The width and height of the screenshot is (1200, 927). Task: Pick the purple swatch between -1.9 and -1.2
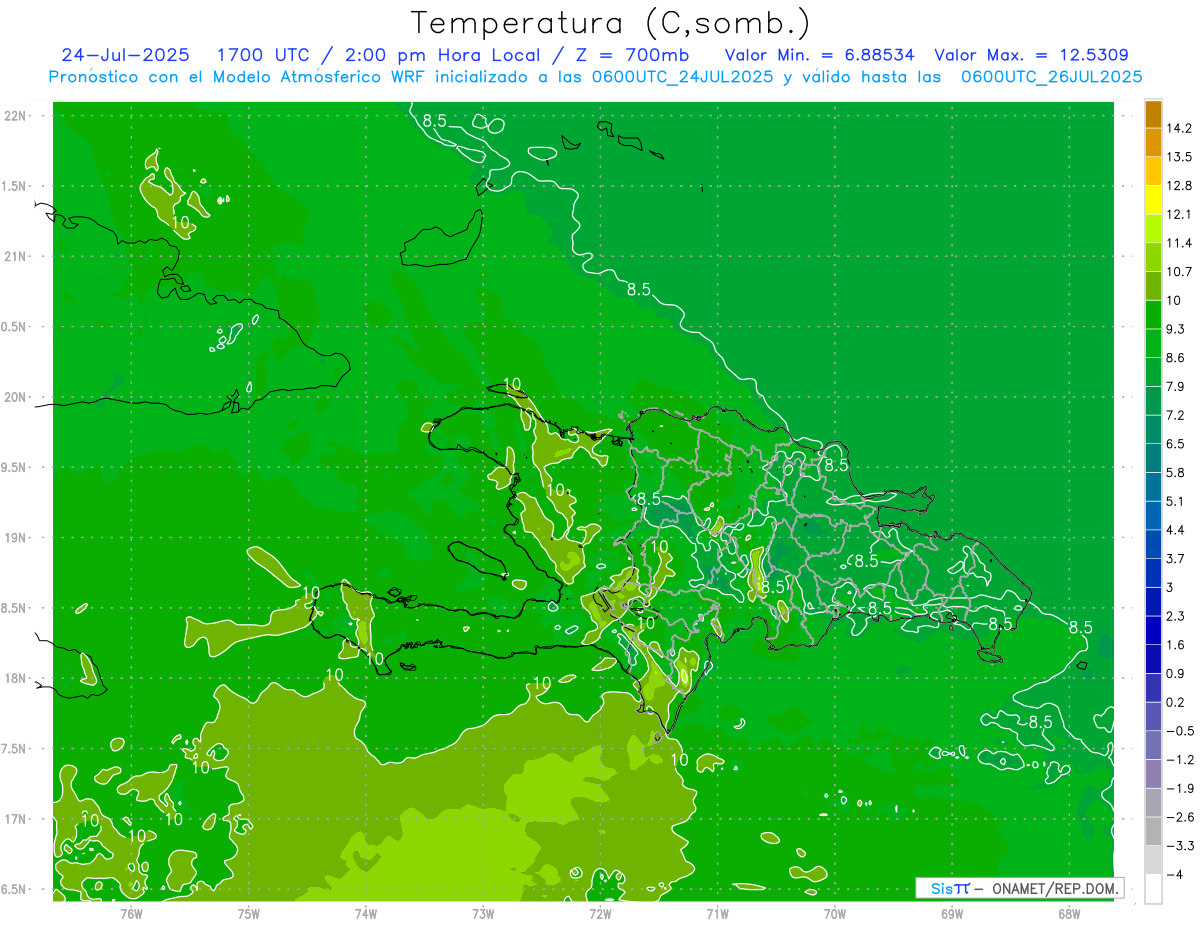click(1153, 774)
